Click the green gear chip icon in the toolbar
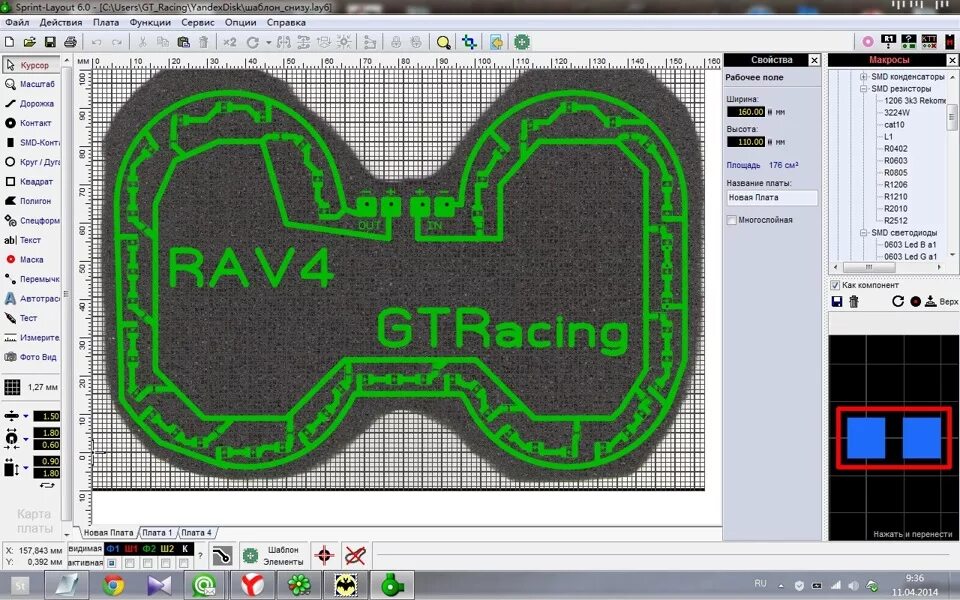Image resolution: width=960 pixels, height=600 pixels. (x=522, y=42)
